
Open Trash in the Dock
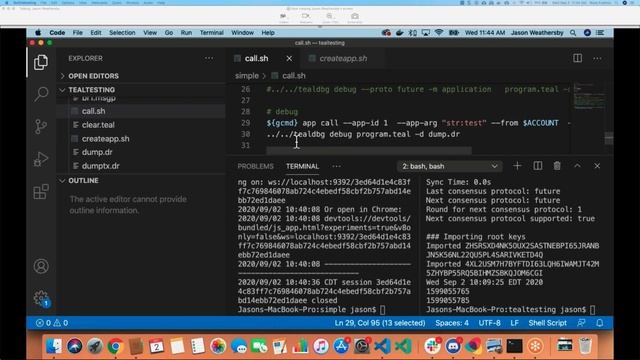pyautogui.click(x=585, y=346)
